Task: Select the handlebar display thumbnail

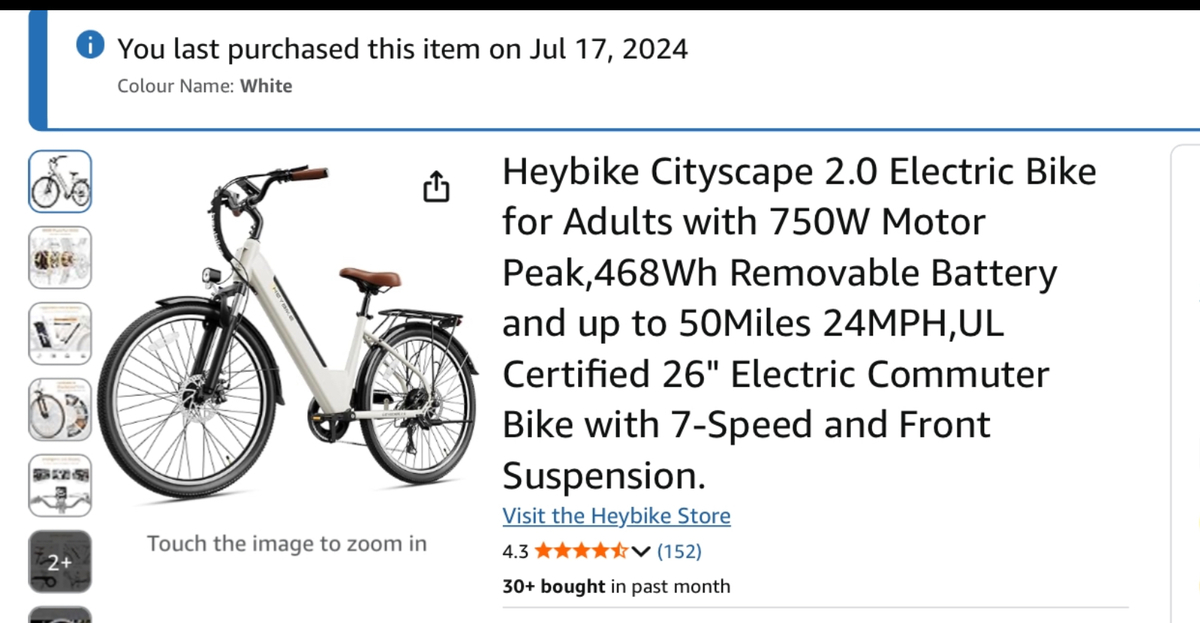Action: (x=60, y=486)
